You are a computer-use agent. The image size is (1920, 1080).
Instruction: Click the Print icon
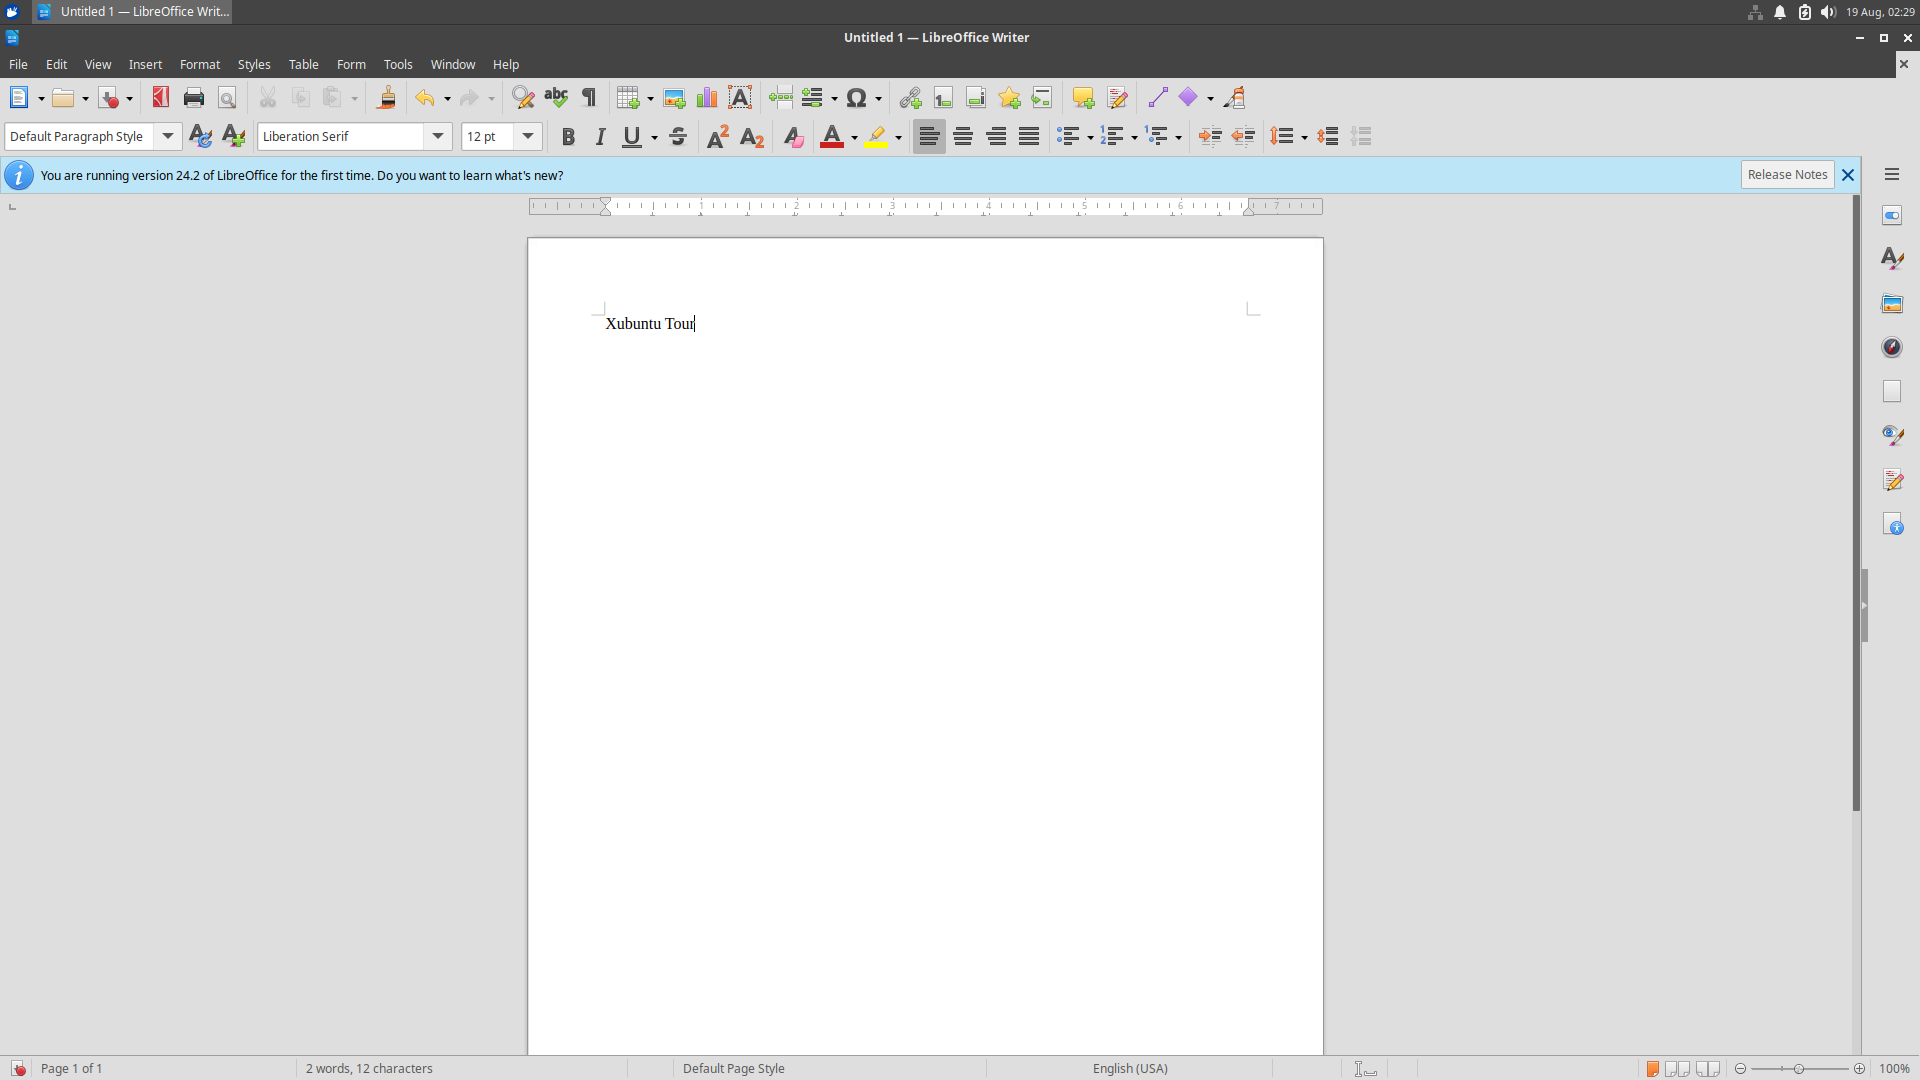(194, 97)
